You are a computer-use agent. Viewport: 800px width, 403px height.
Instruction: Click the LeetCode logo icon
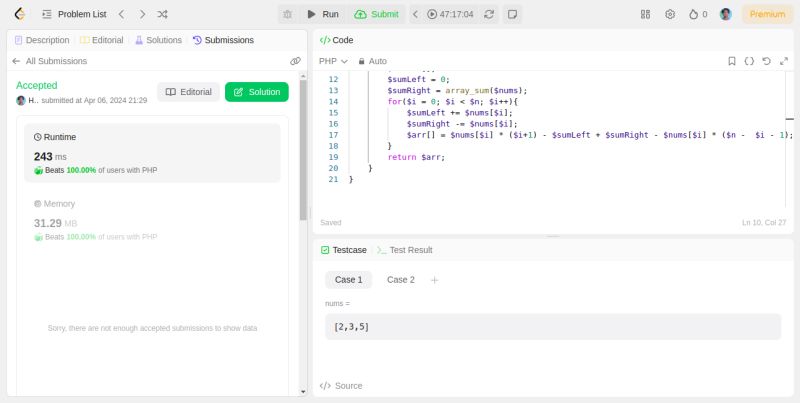pyautogui.click(x=19, y=14)
